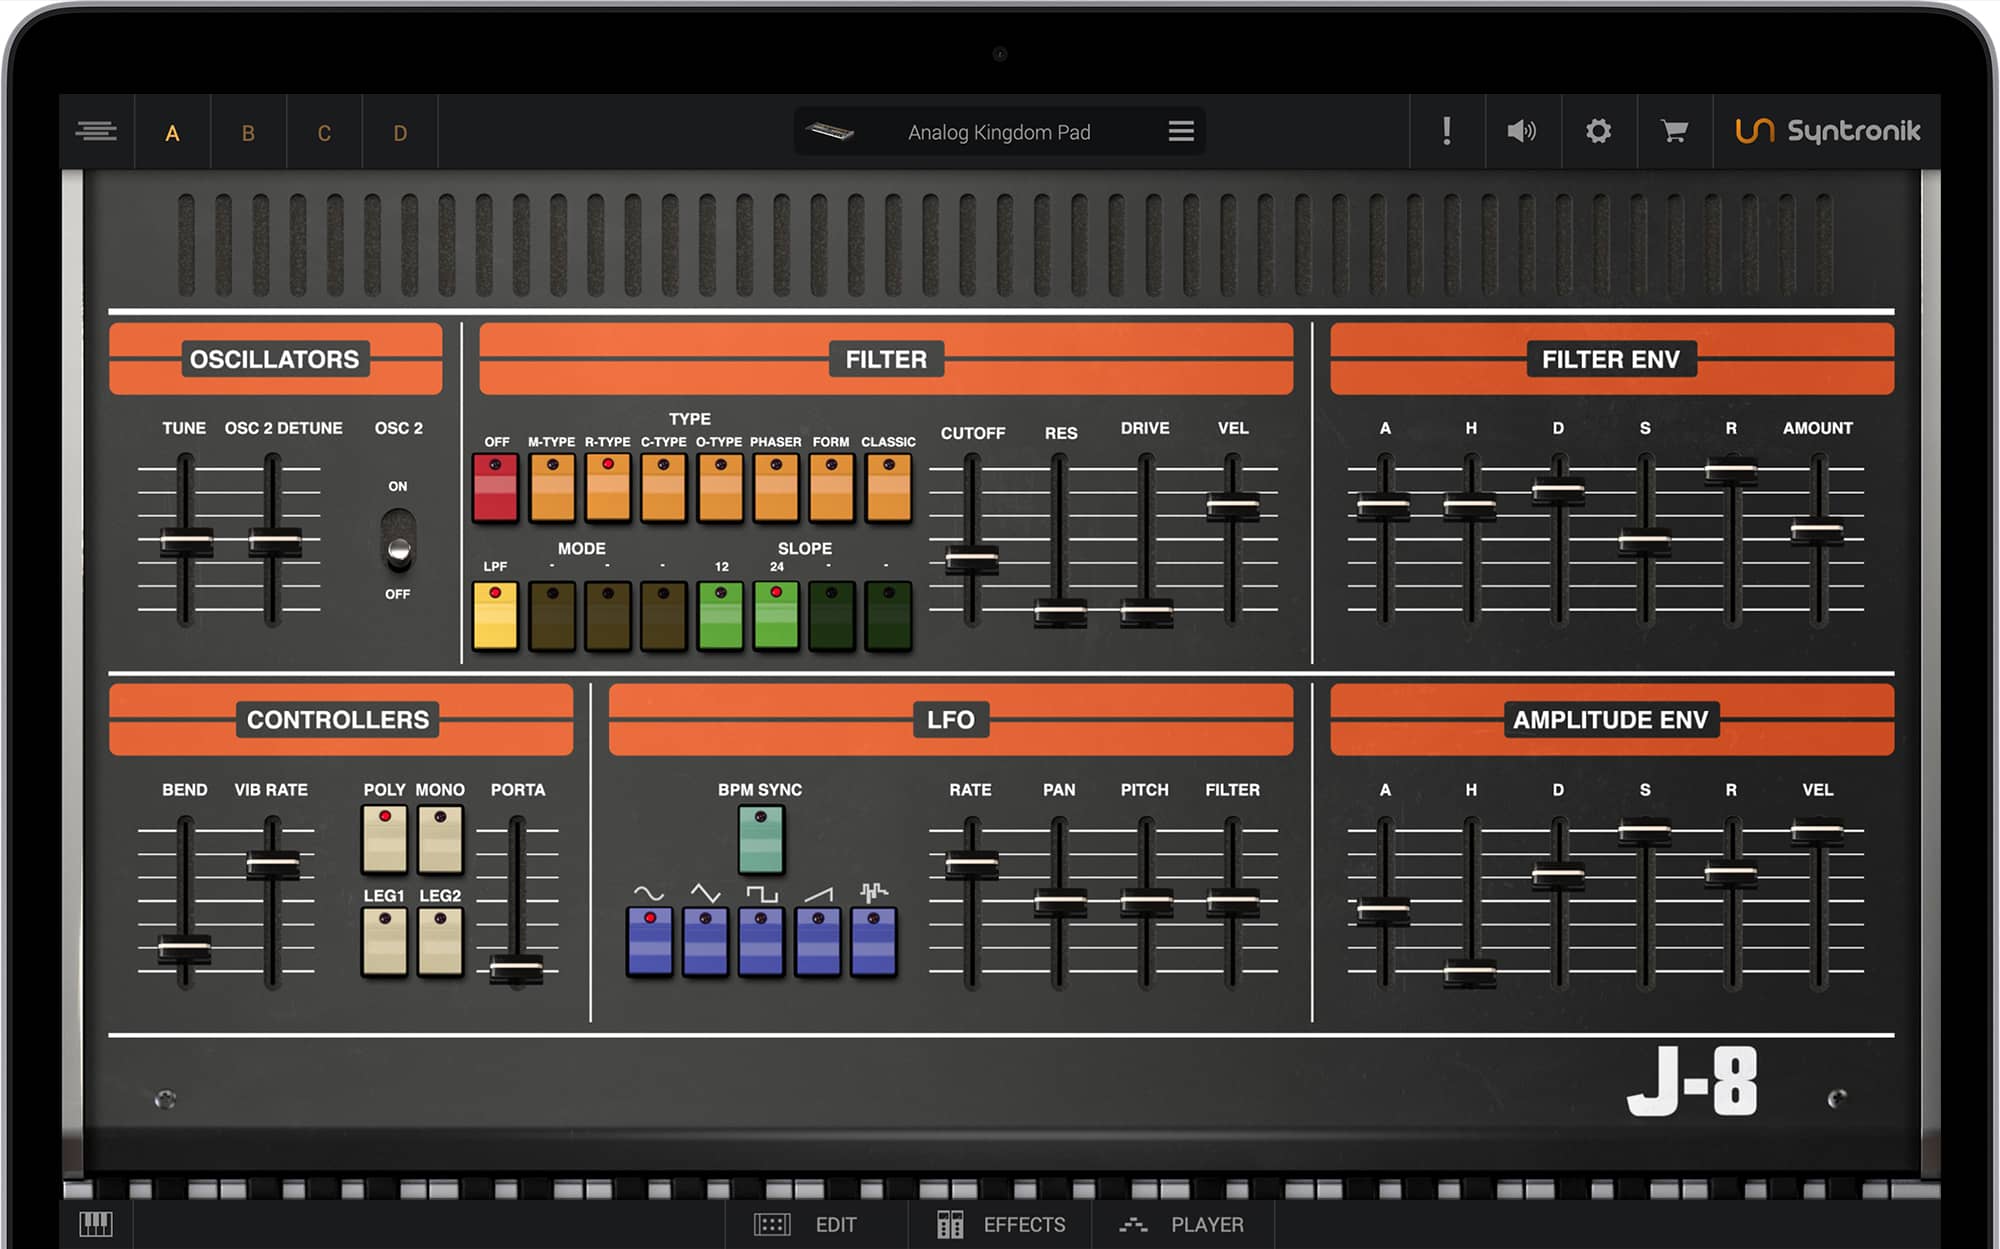Click the oscillator TUNE slider handle
Screen dimensions: 2000x1249
pyautogui.click(x=186, y=541)
